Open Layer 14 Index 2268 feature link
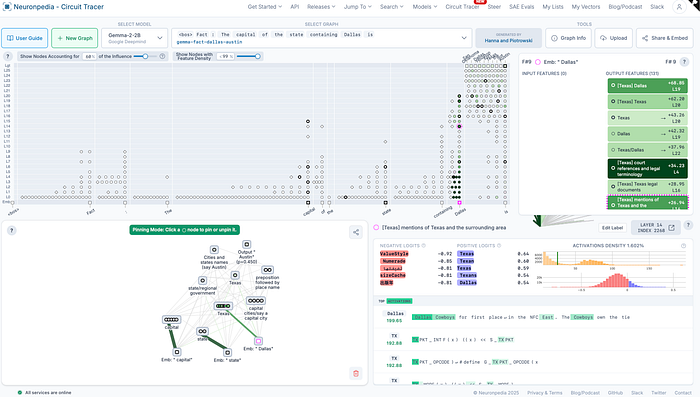 [655, 228]
